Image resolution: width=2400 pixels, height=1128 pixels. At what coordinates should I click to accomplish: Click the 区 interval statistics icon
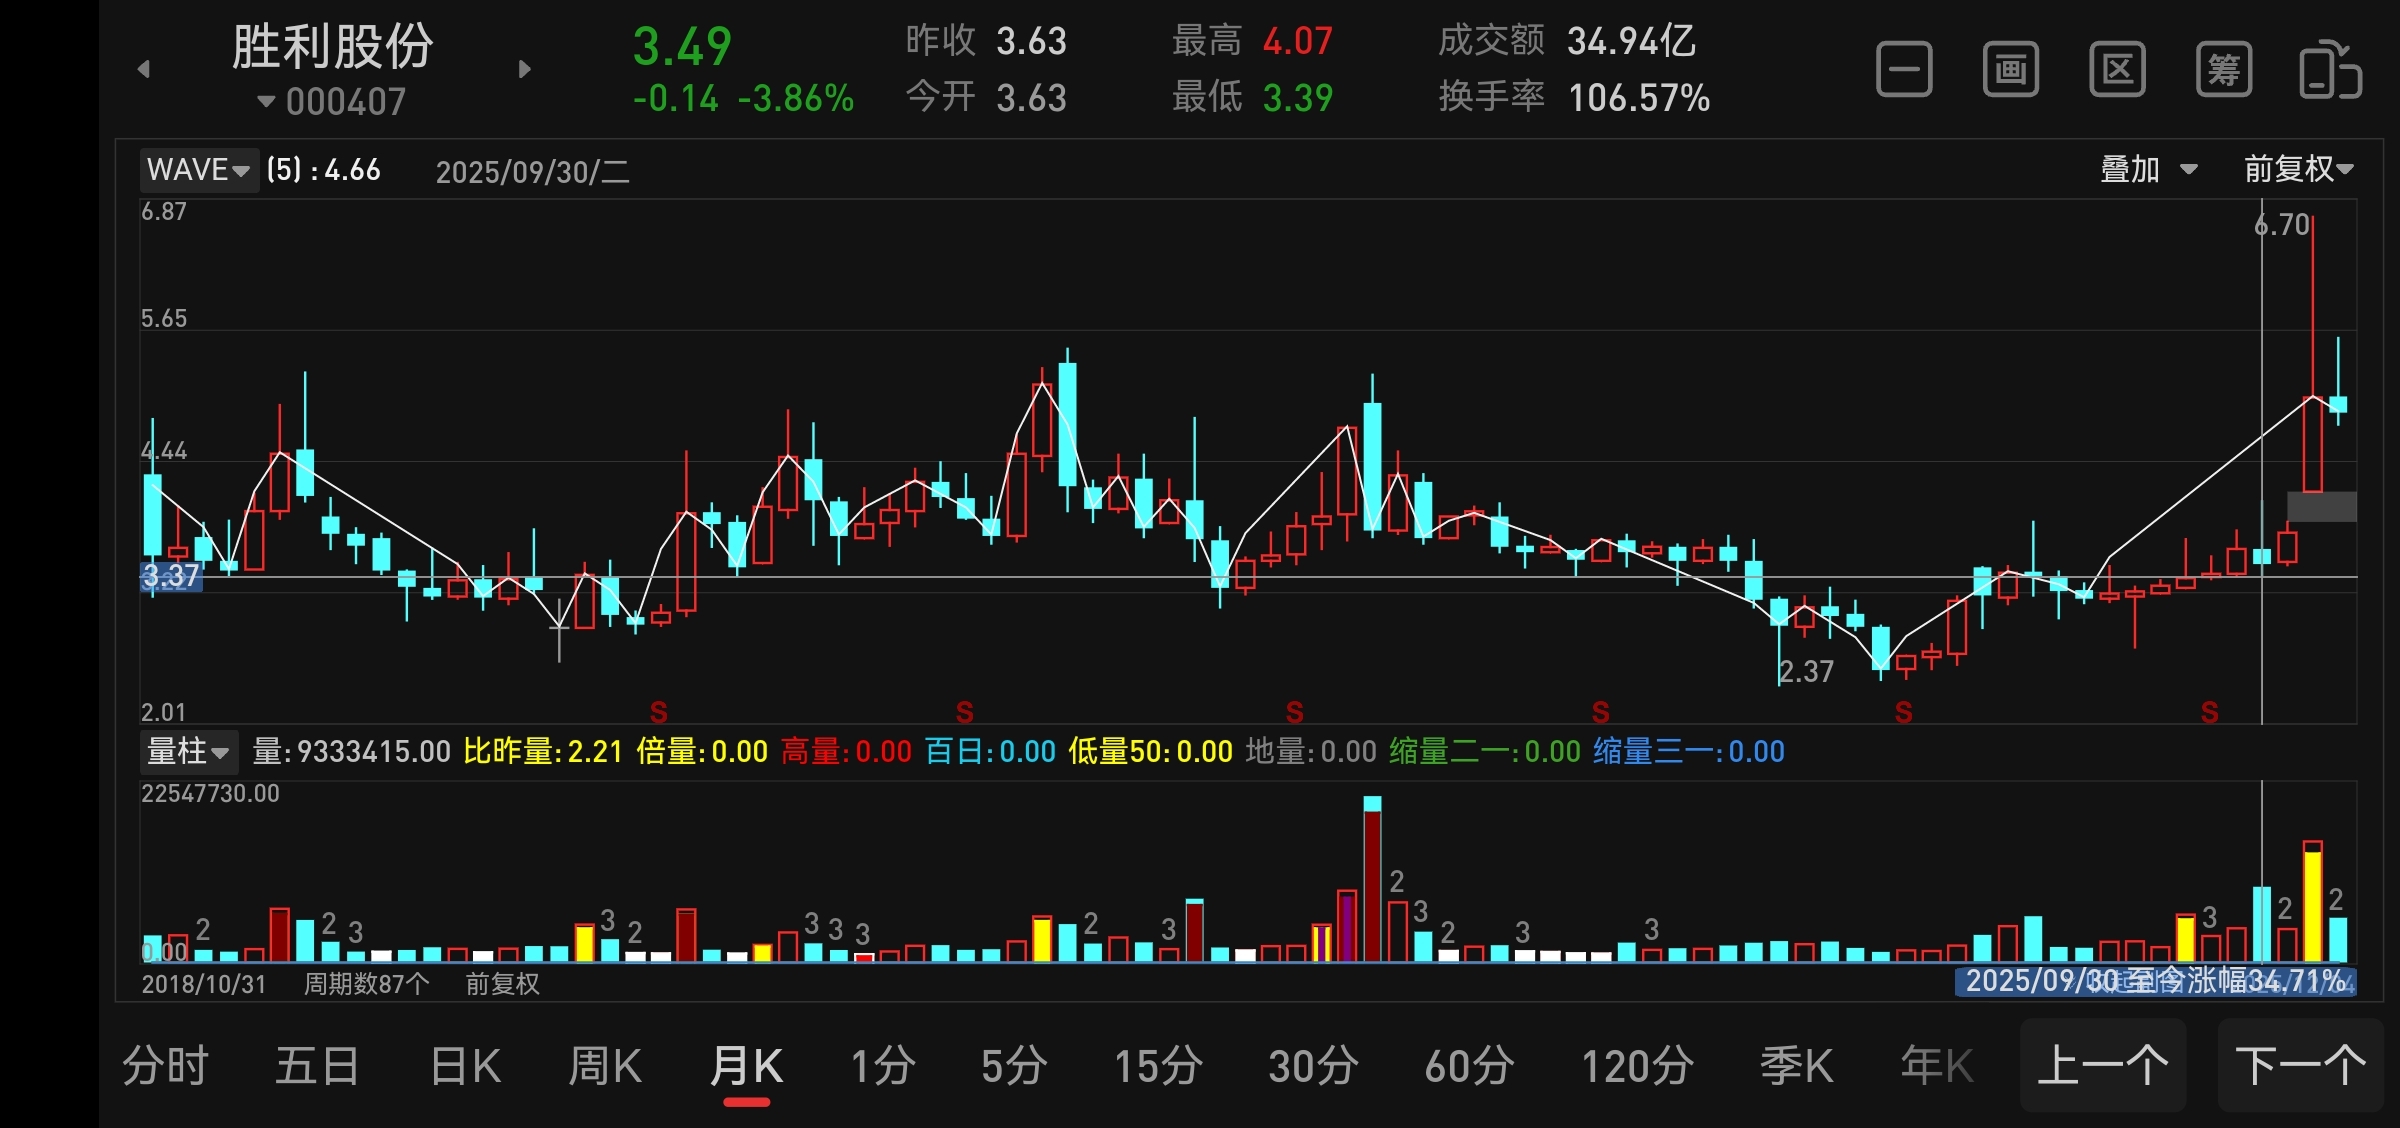coord(2117,70)
